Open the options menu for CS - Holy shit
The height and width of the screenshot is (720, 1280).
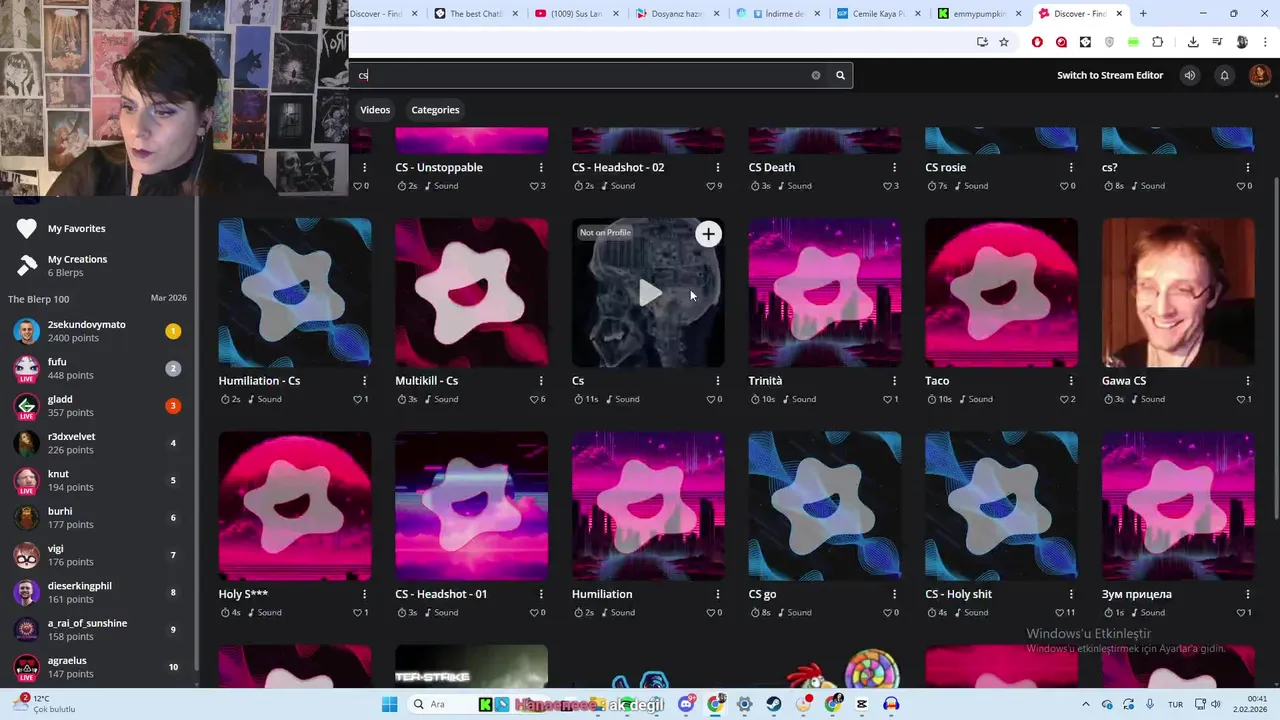(x=1071, y=594)
